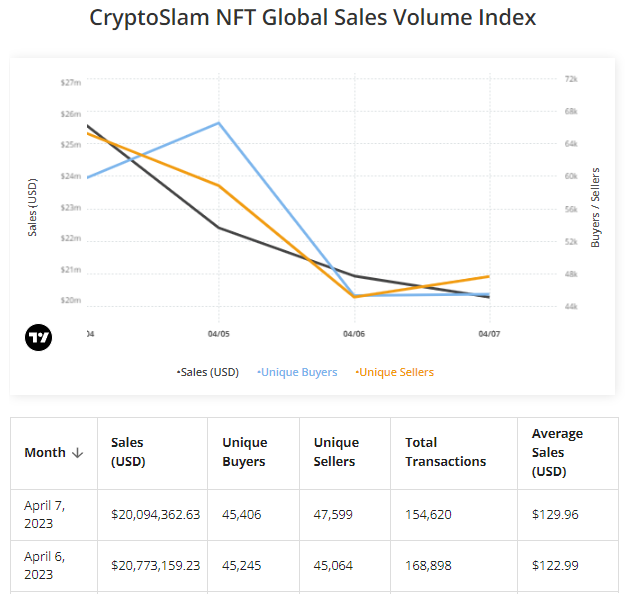Click the Total Transactions column header

445,452
